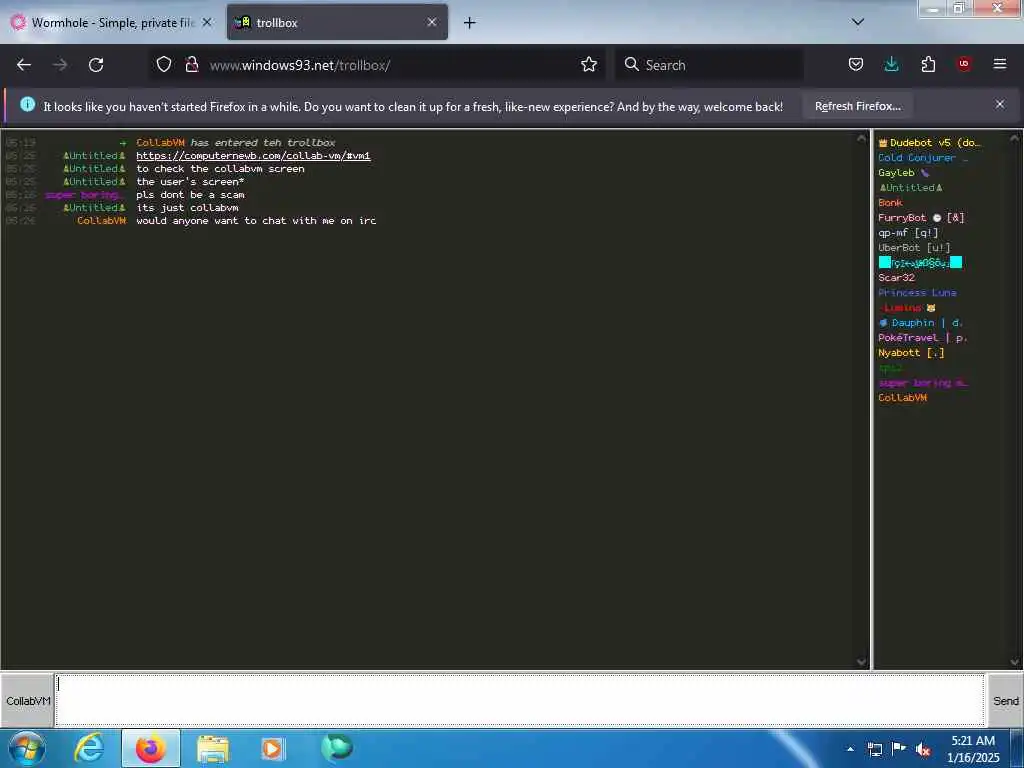
Task: Open the green bird app on taskbar
Action: 337,747
